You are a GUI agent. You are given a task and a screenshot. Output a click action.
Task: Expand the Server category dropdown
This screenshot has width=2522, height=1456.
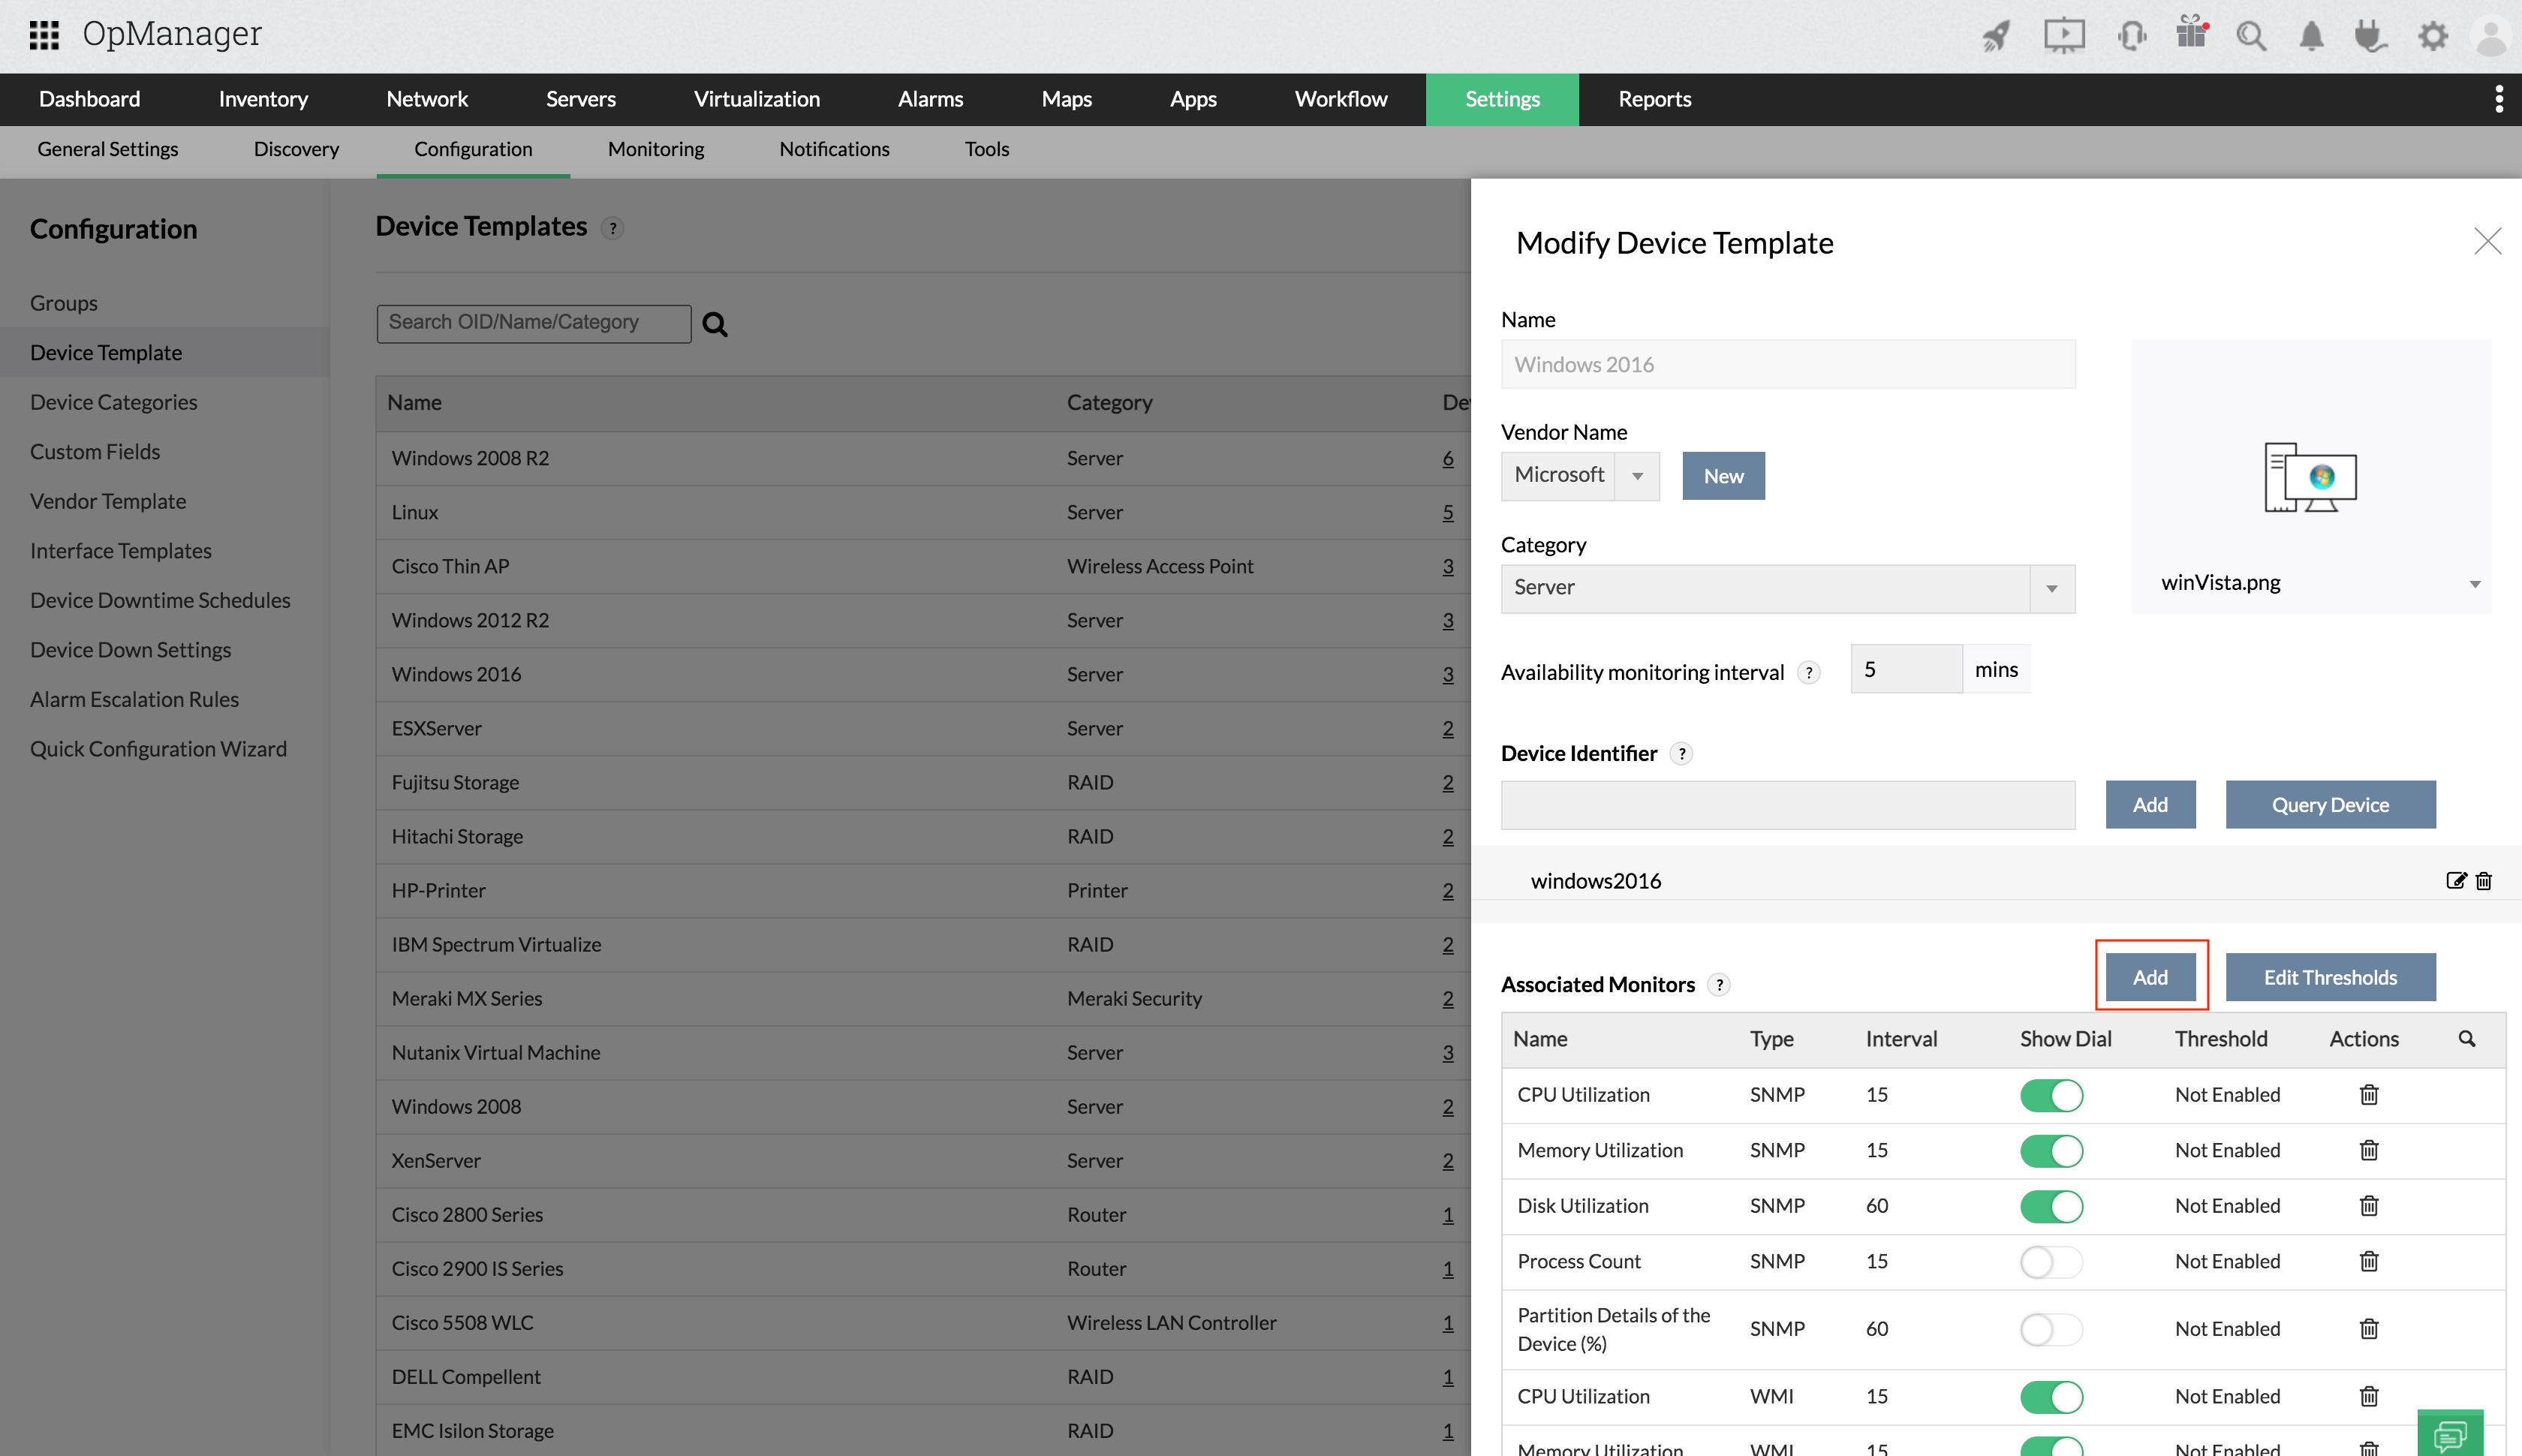2051,588
